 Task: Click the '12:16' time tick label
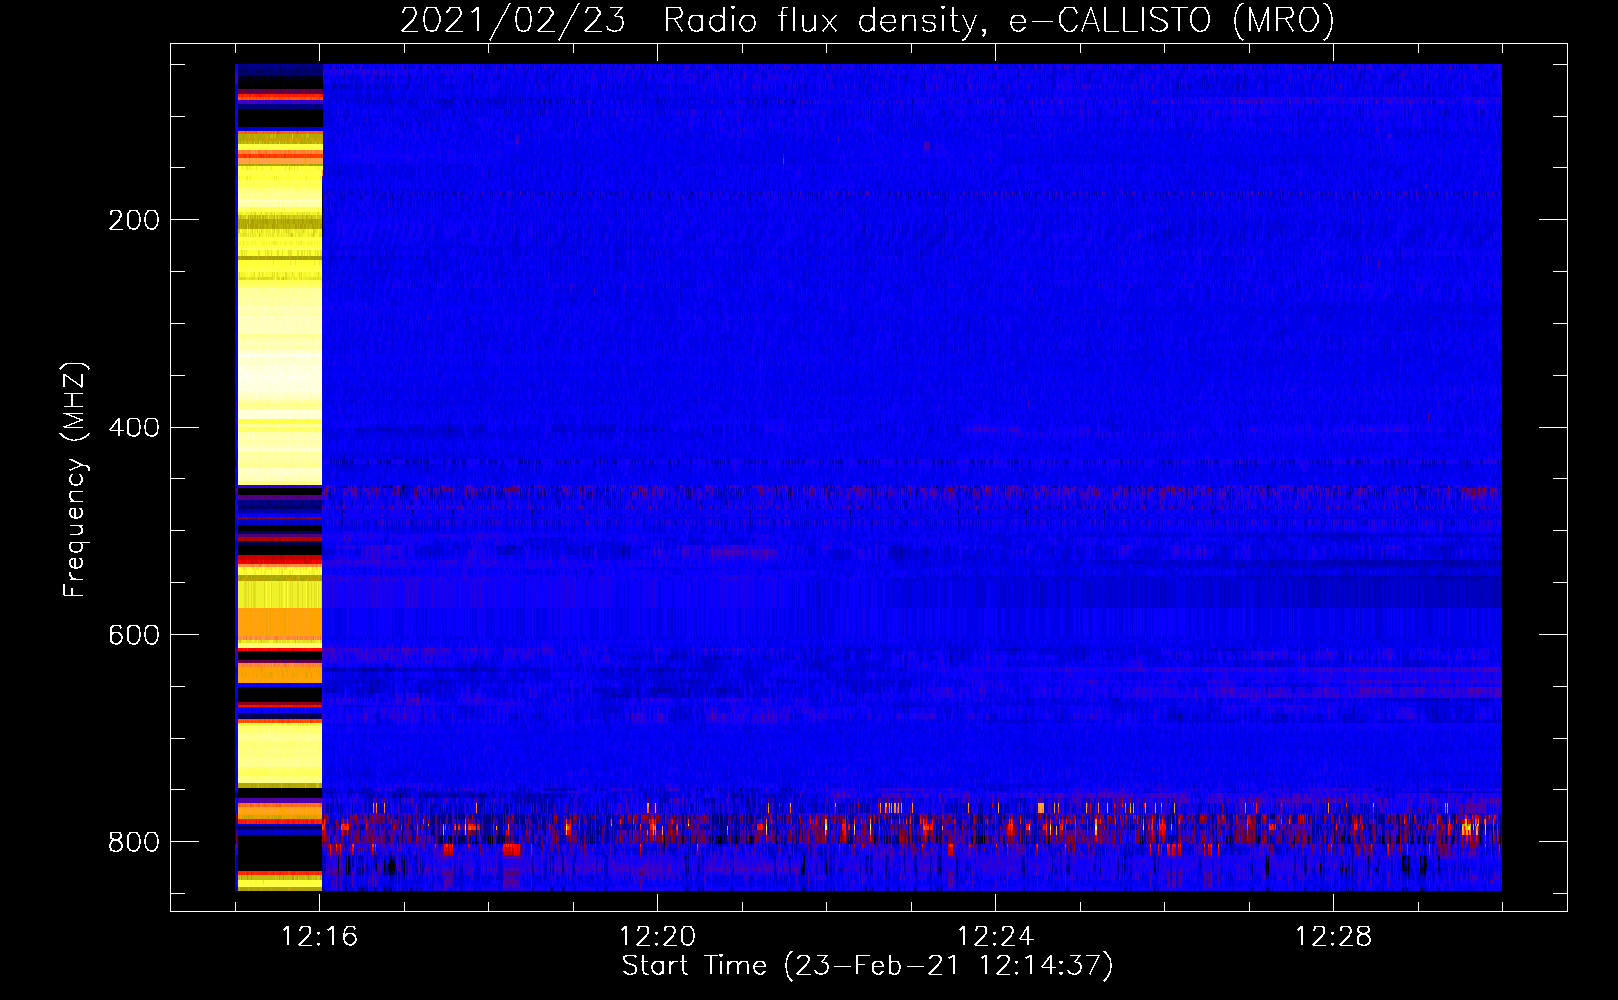coord(319,937)
